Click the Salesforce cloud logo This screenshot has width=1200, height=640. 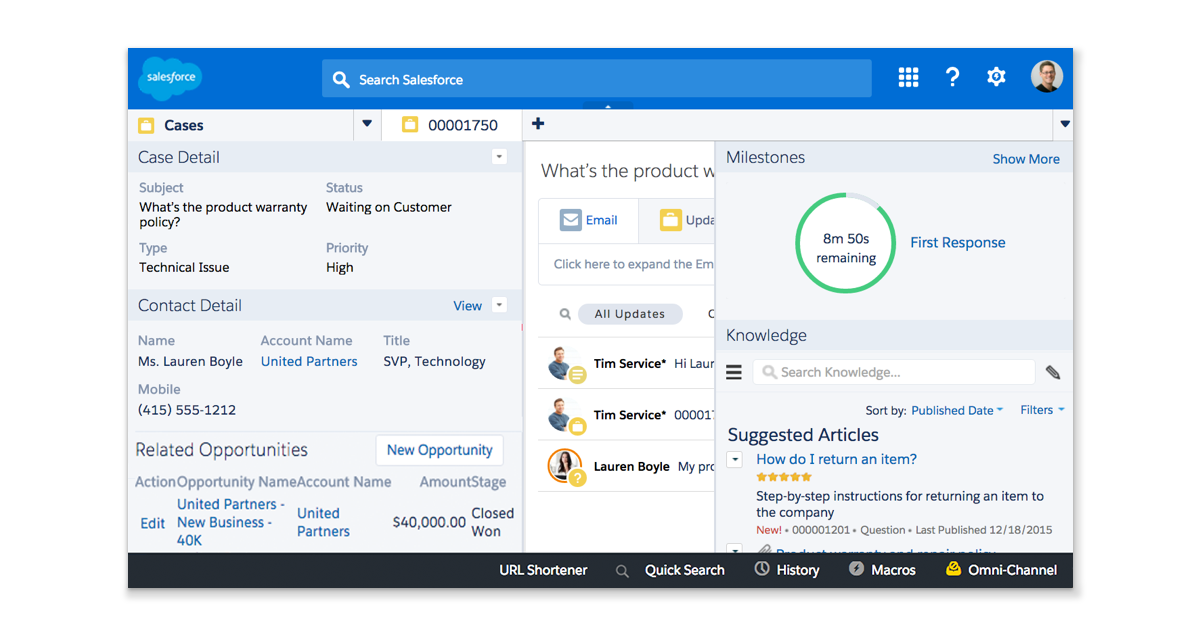(x=170, y=78)
